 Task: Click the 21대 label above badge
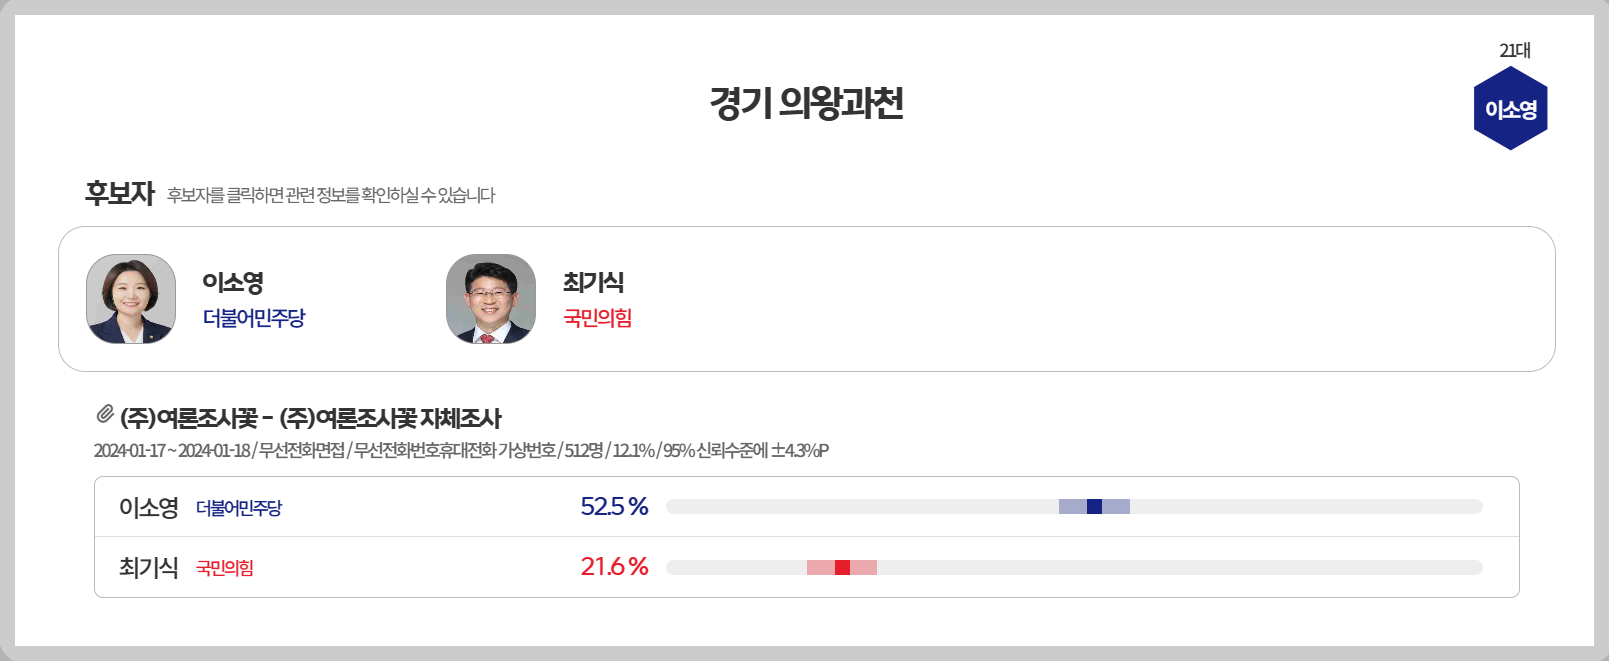pyautogui.click(x=1514, y=50)
